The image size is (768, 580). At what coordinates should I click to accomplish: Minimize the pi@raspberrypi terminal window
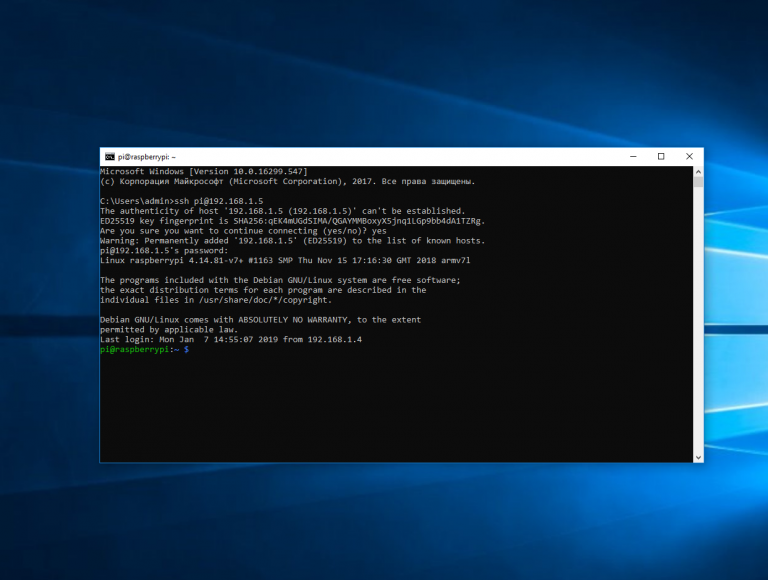coord(635,156)
